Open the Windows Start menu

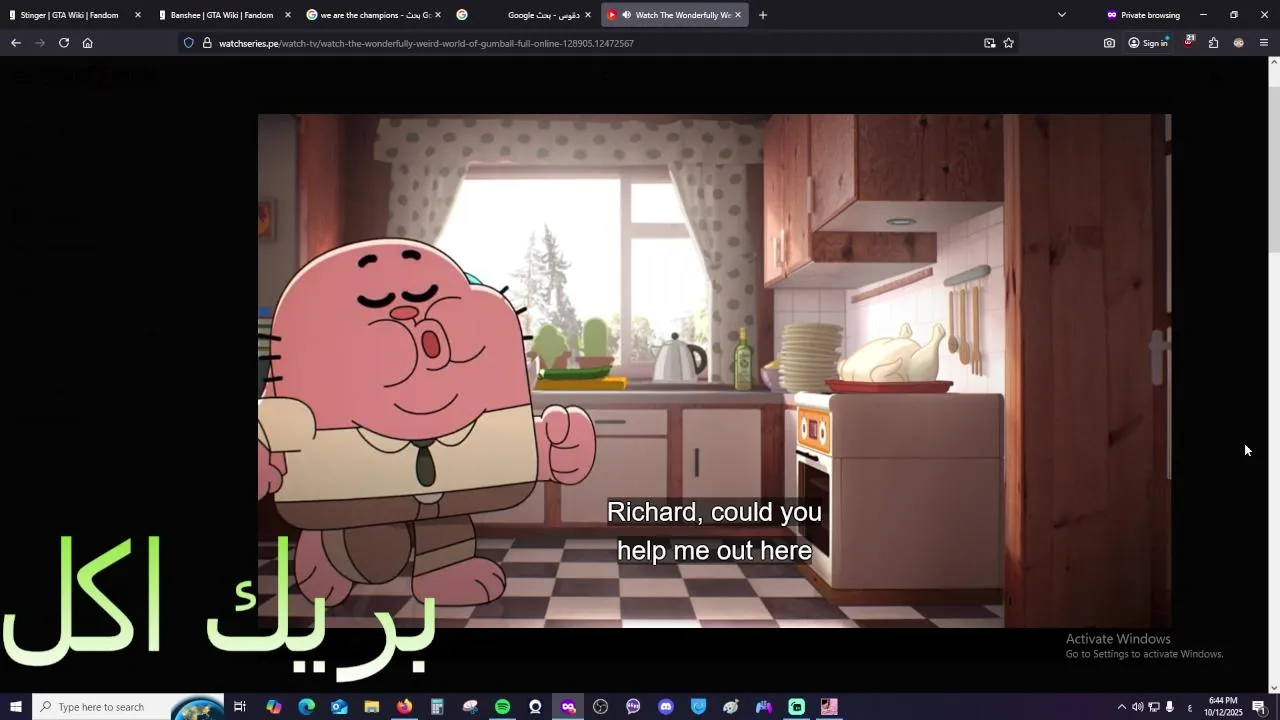tap(15, 707)
